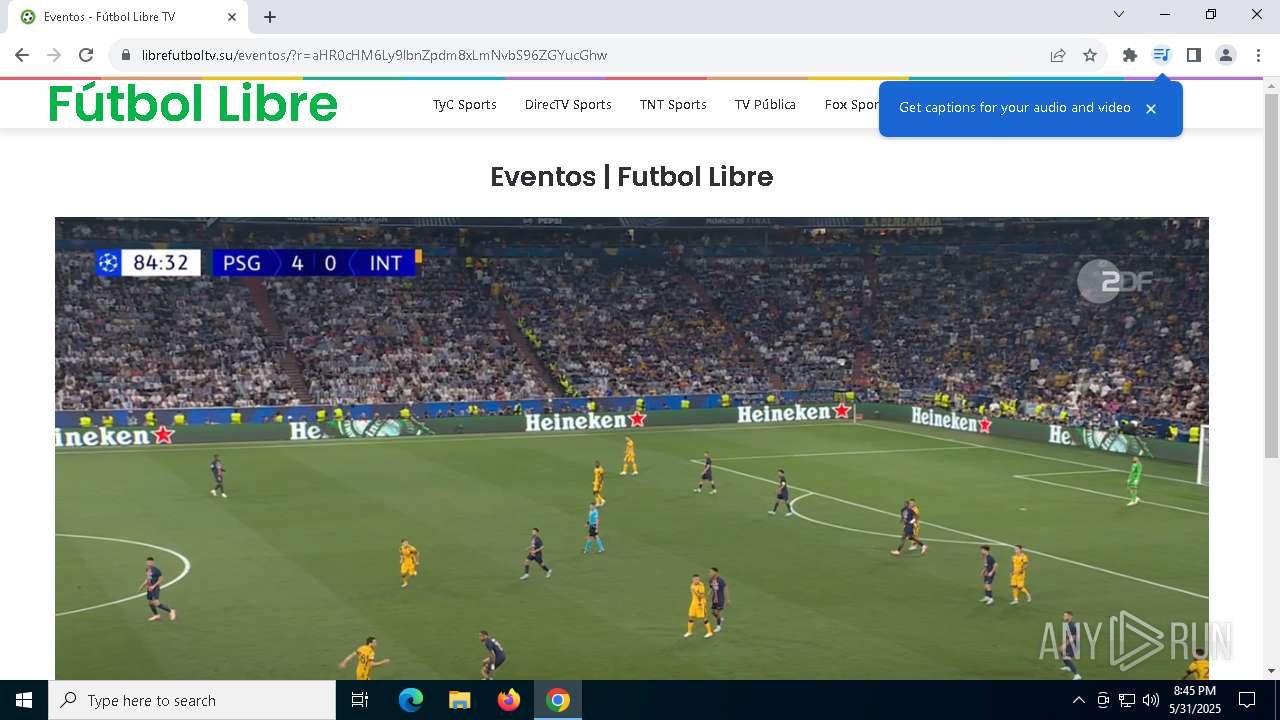Open Fox Sports channel link
Screen dimensions: 1280x720
[x=851, y=104]
